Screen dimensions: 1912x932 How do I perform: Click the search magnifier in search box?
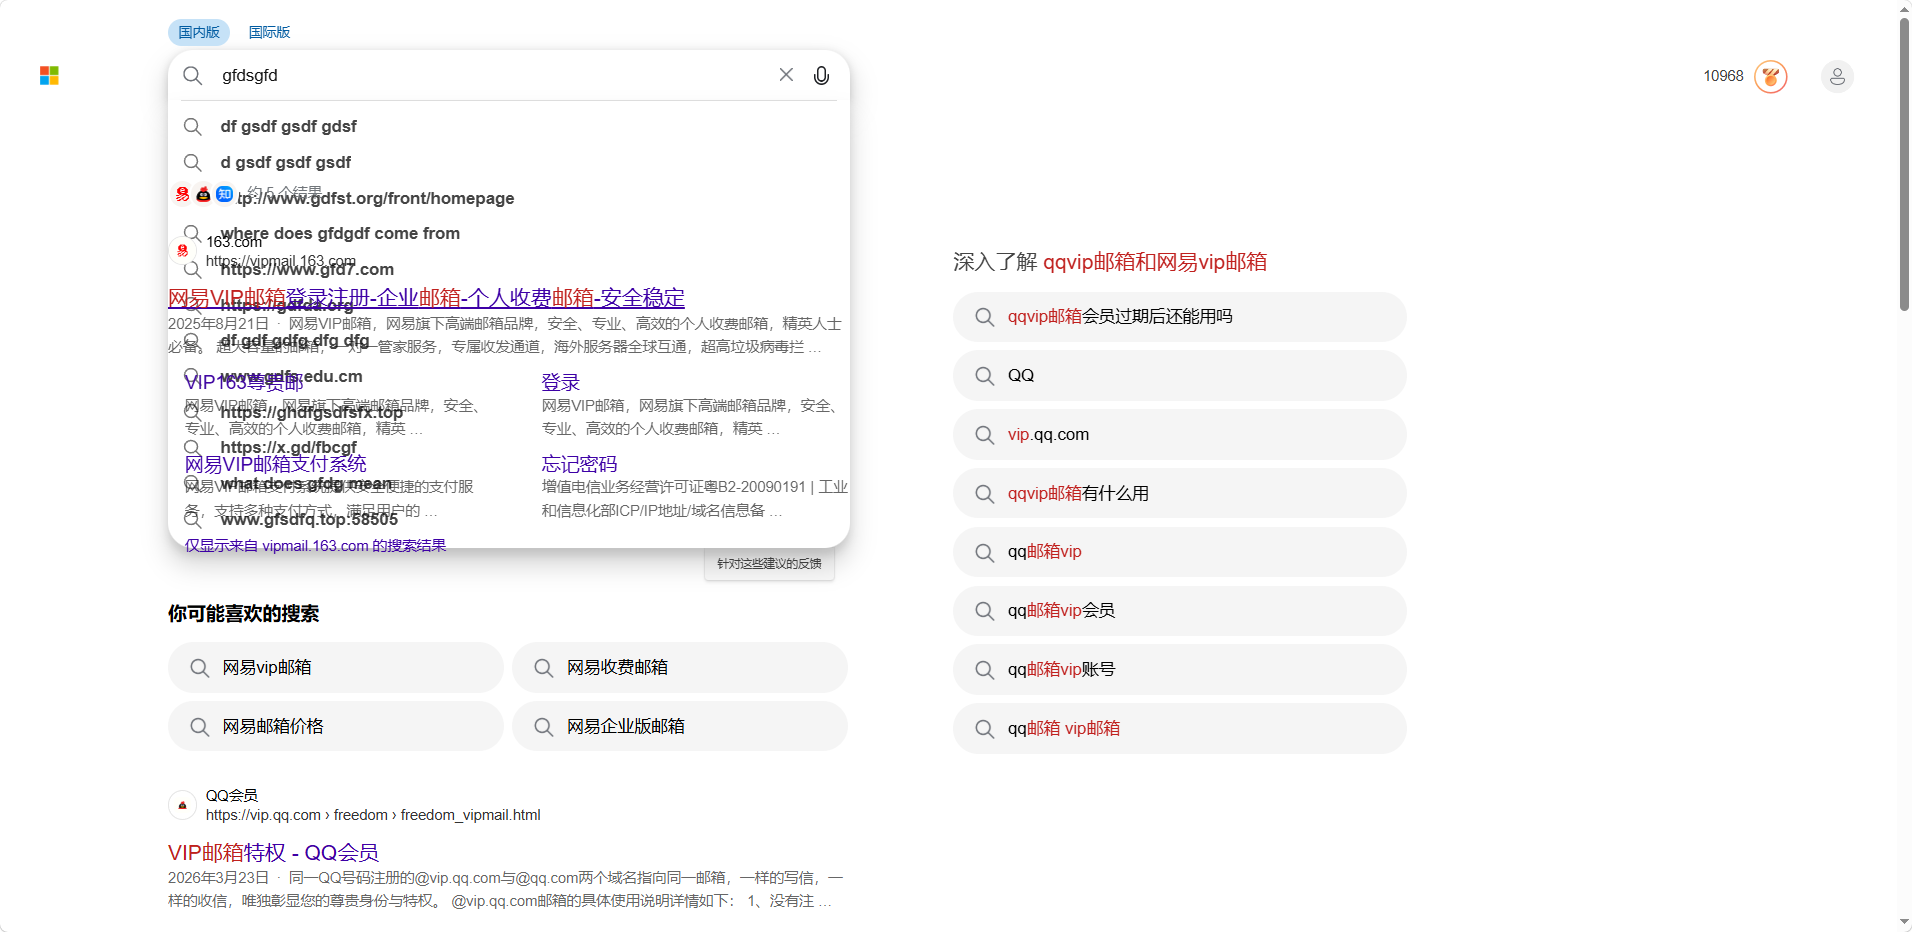coord(193,76)
